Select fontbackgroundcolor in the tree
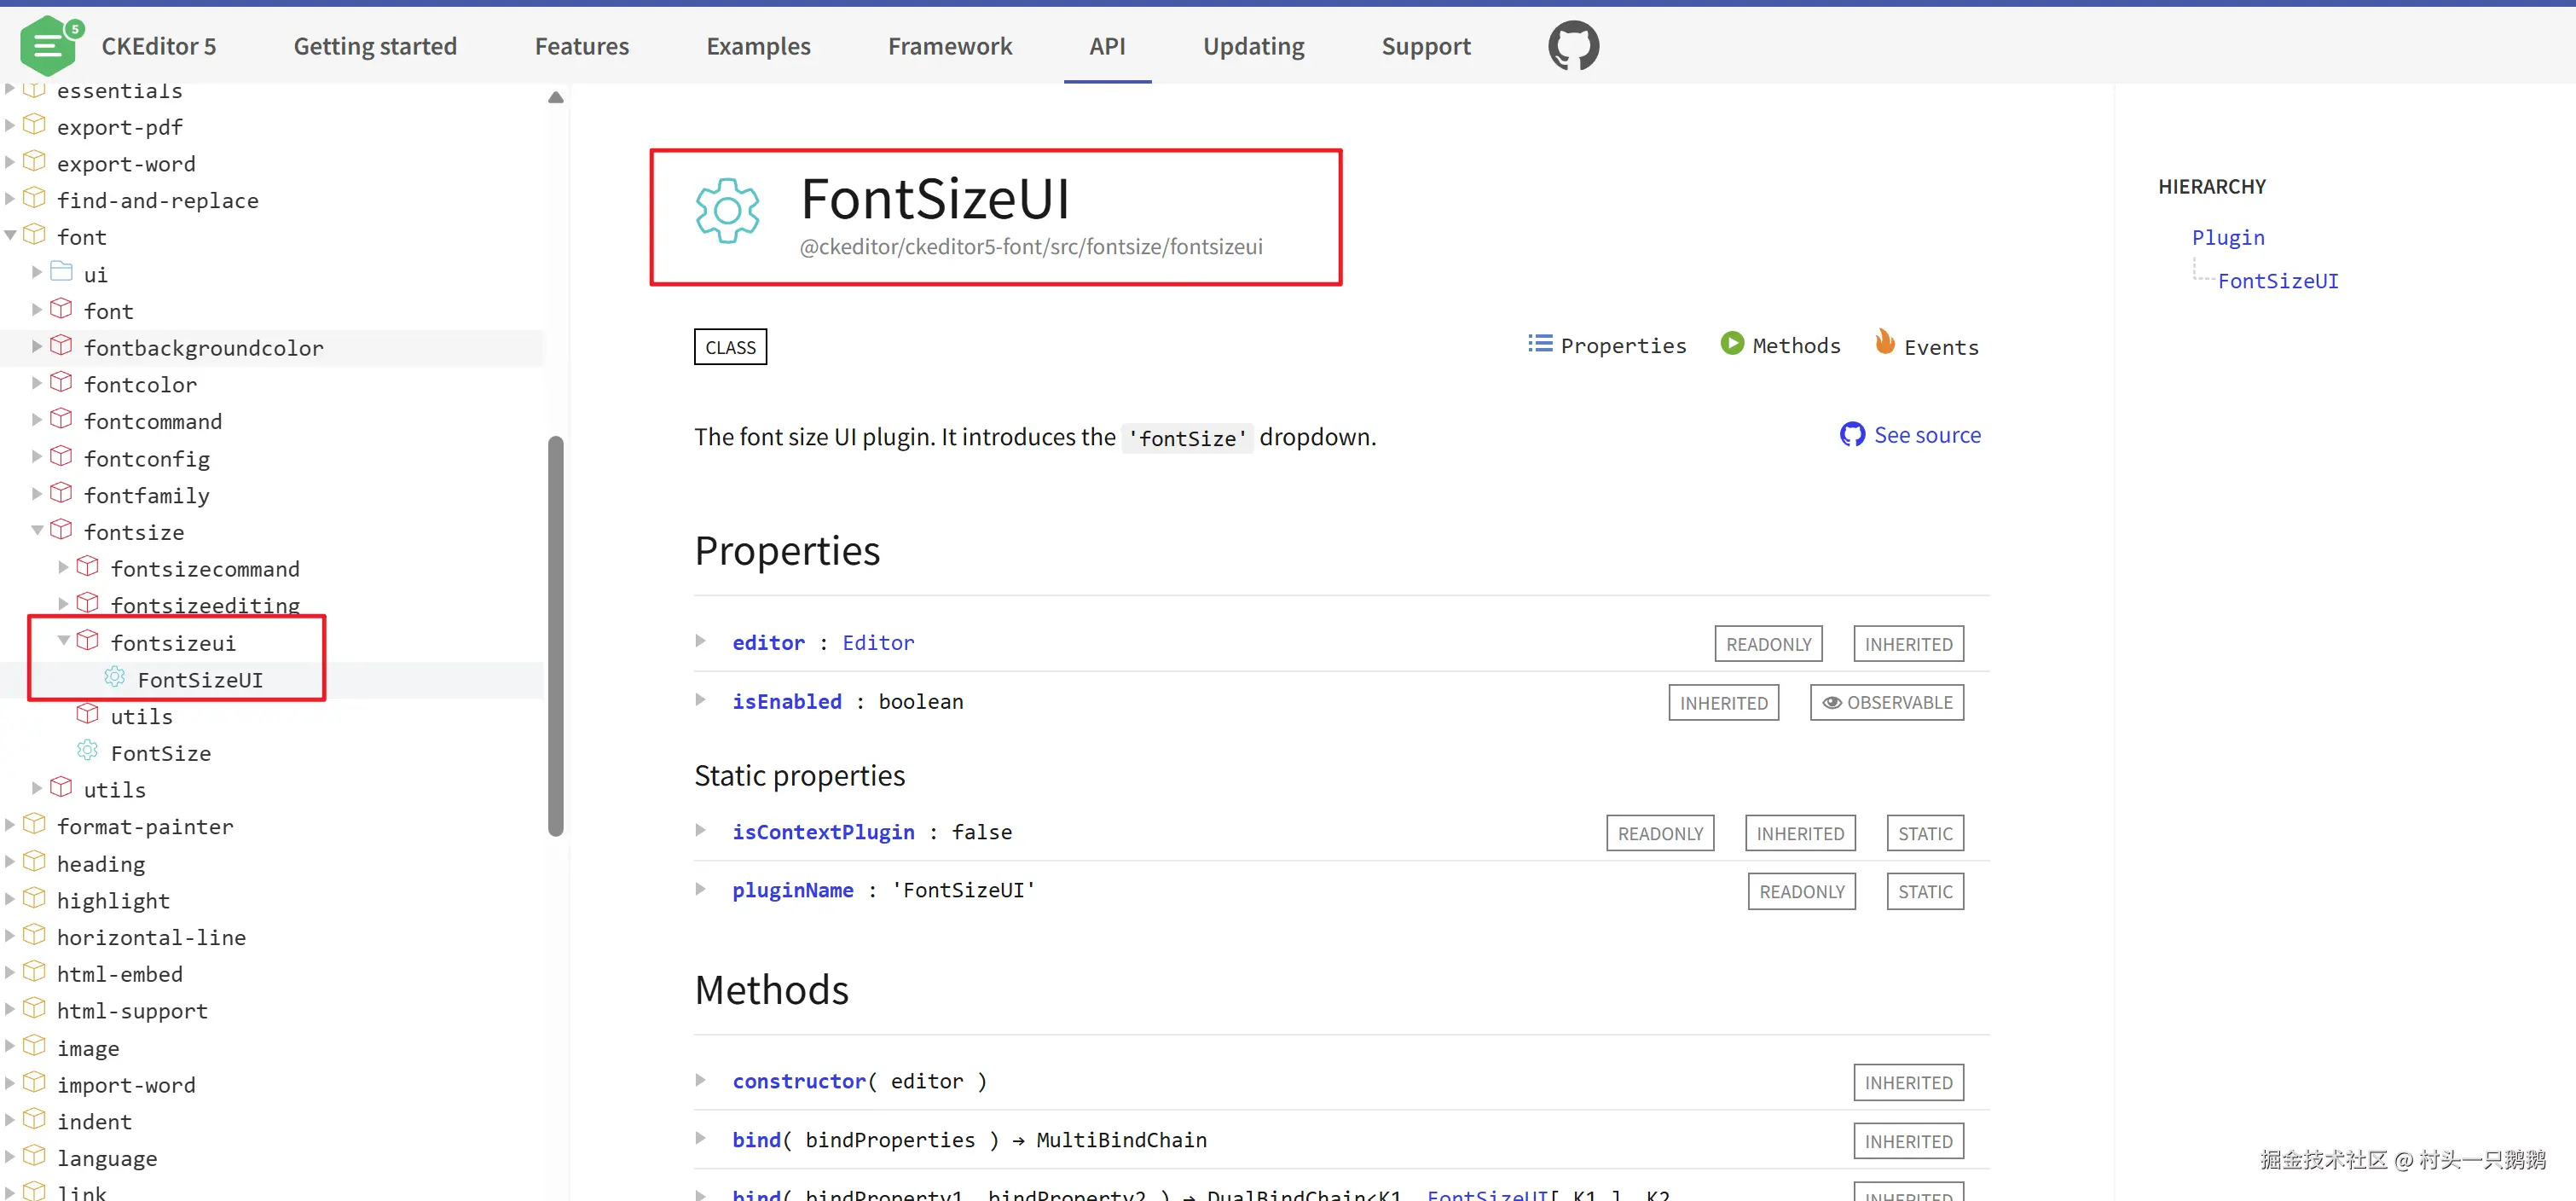 [203, 348]
